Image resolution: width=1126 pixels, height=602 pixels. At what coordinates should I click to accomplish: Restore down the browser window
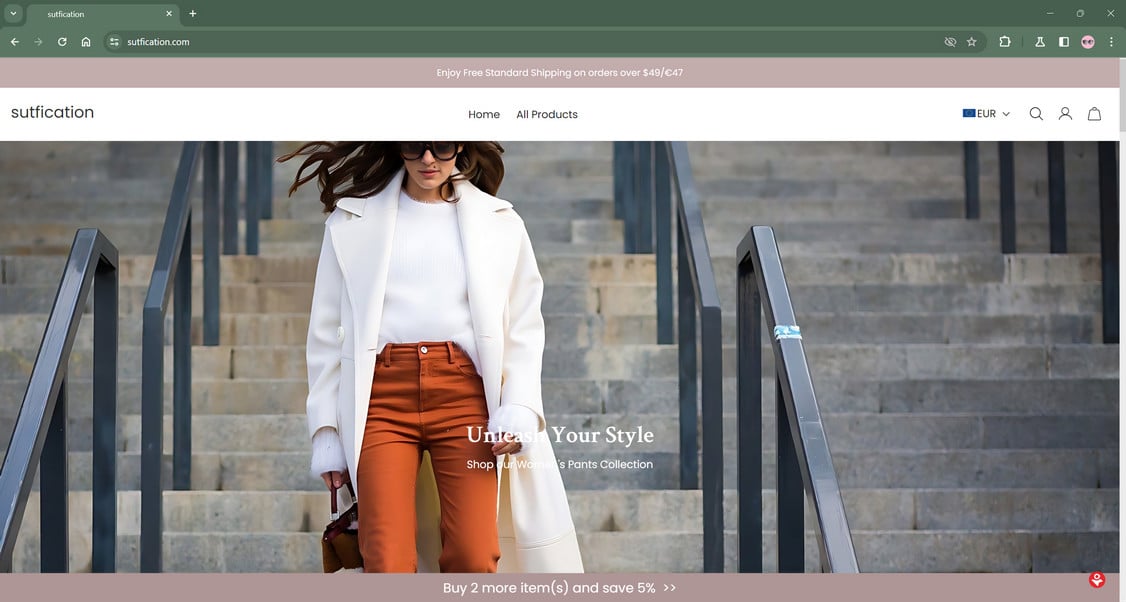coord(1080,14)
